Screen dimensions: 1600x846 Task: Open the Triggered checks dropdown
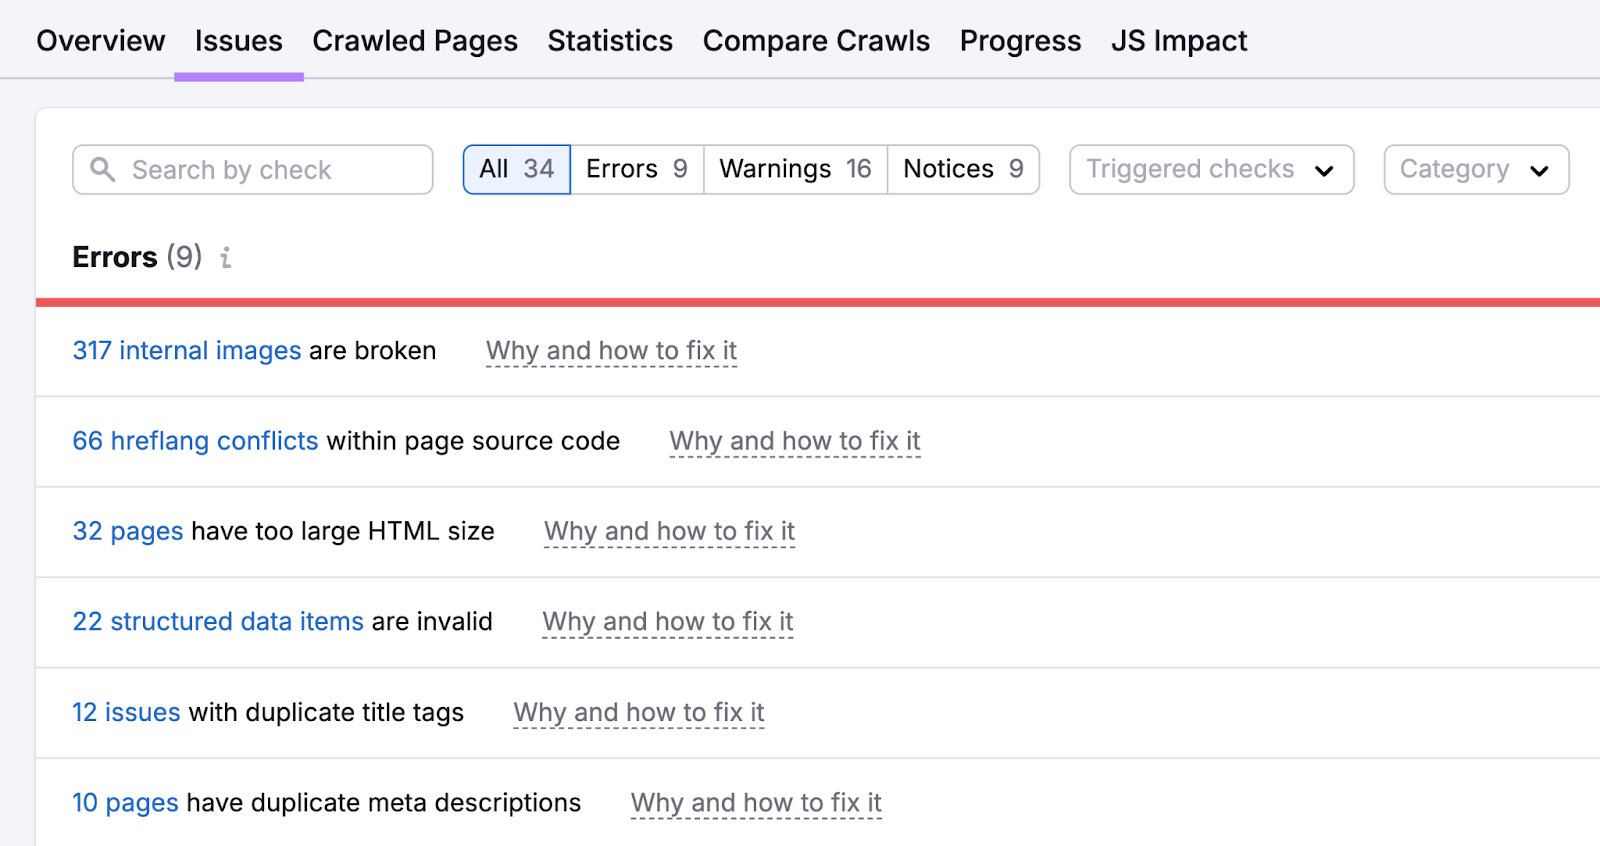pos(1210,169)
